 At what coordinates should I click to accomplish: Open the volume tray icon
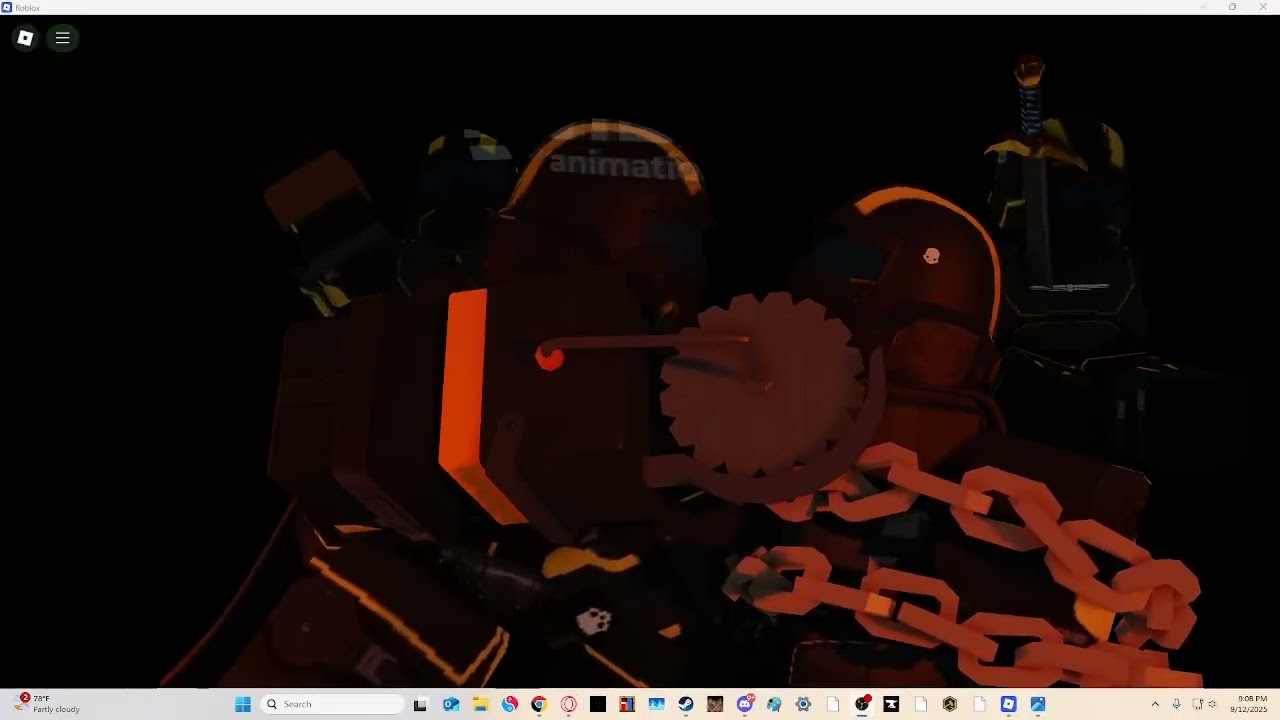(x=1213, y=704)
